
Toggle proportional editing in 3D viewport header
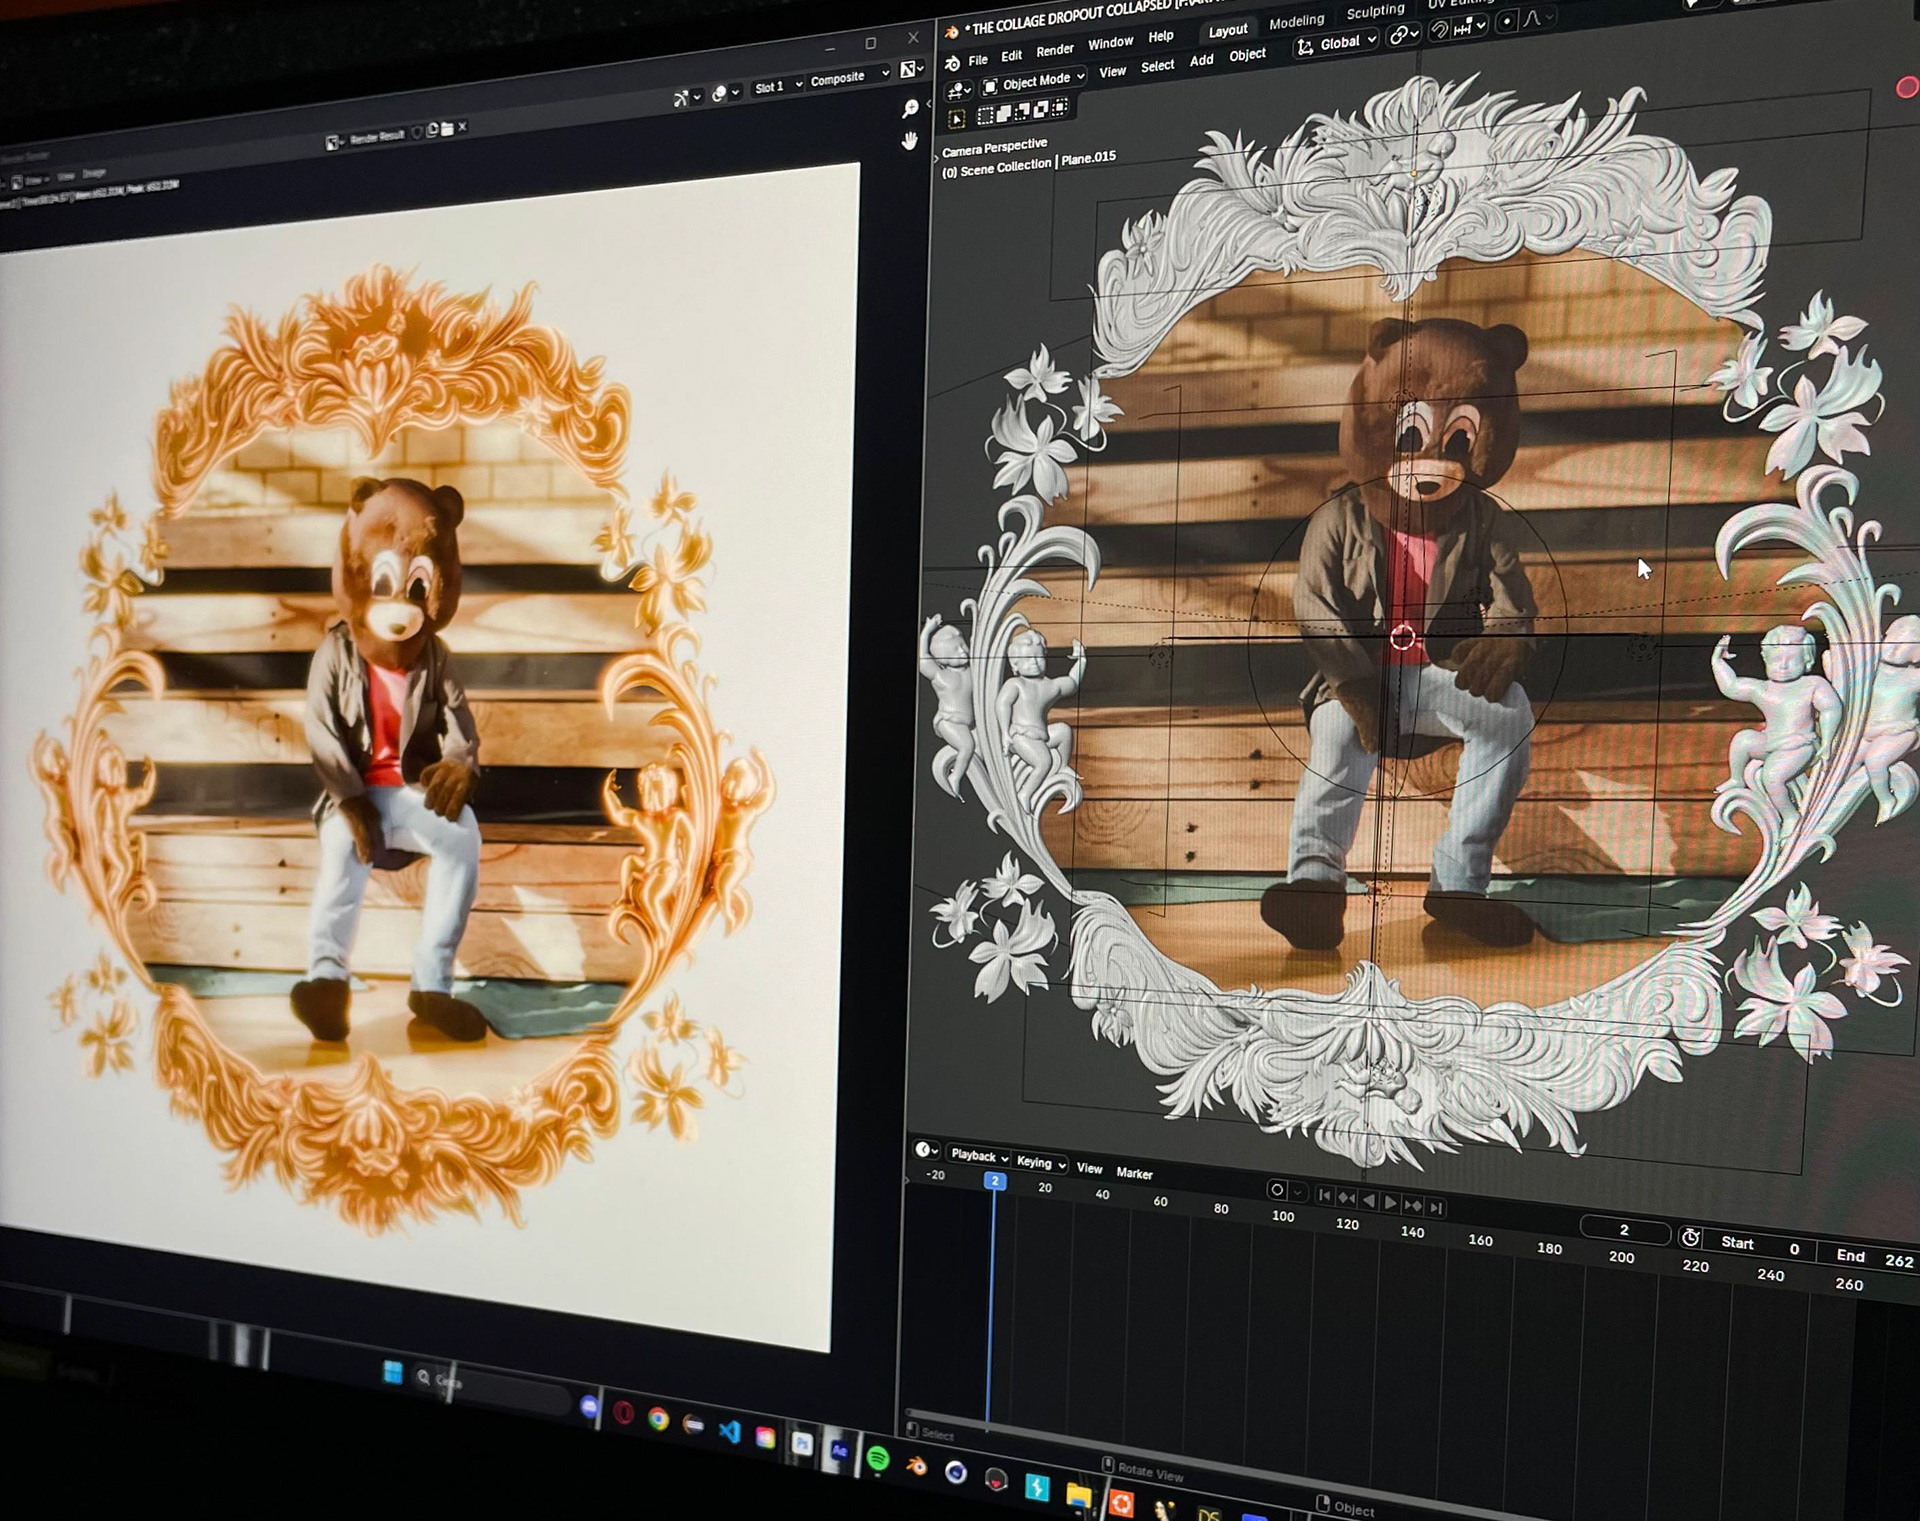(1507, 23)
